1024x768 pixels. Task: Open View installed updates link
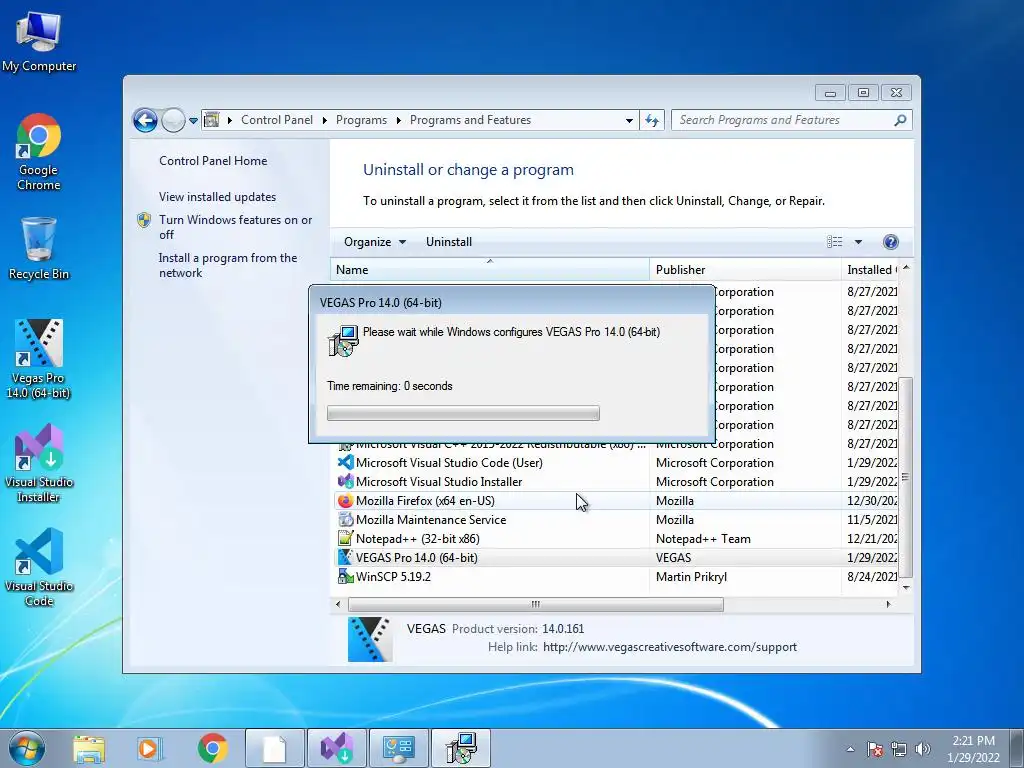tap(217, 197)
